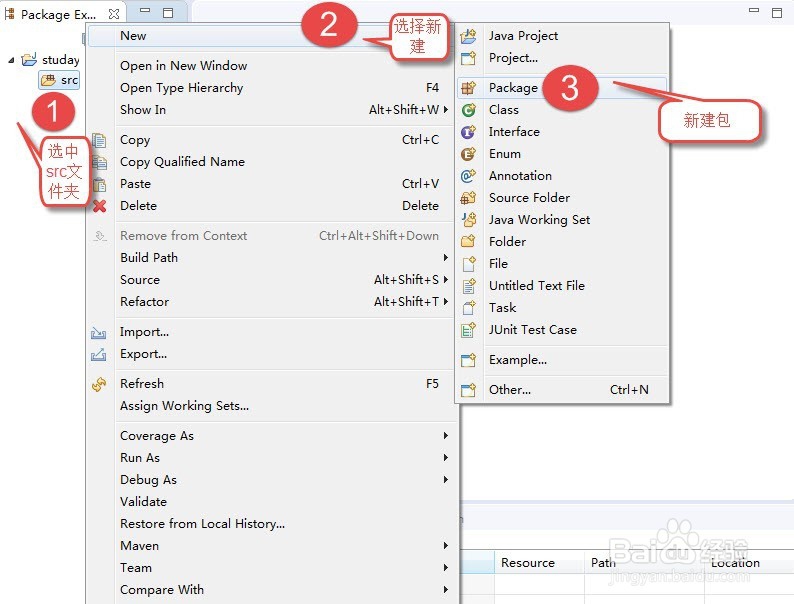This screenshot has width=794, height=604.
Task: Expand the Source submenu arrow
Action: click(x=446, y=279)
